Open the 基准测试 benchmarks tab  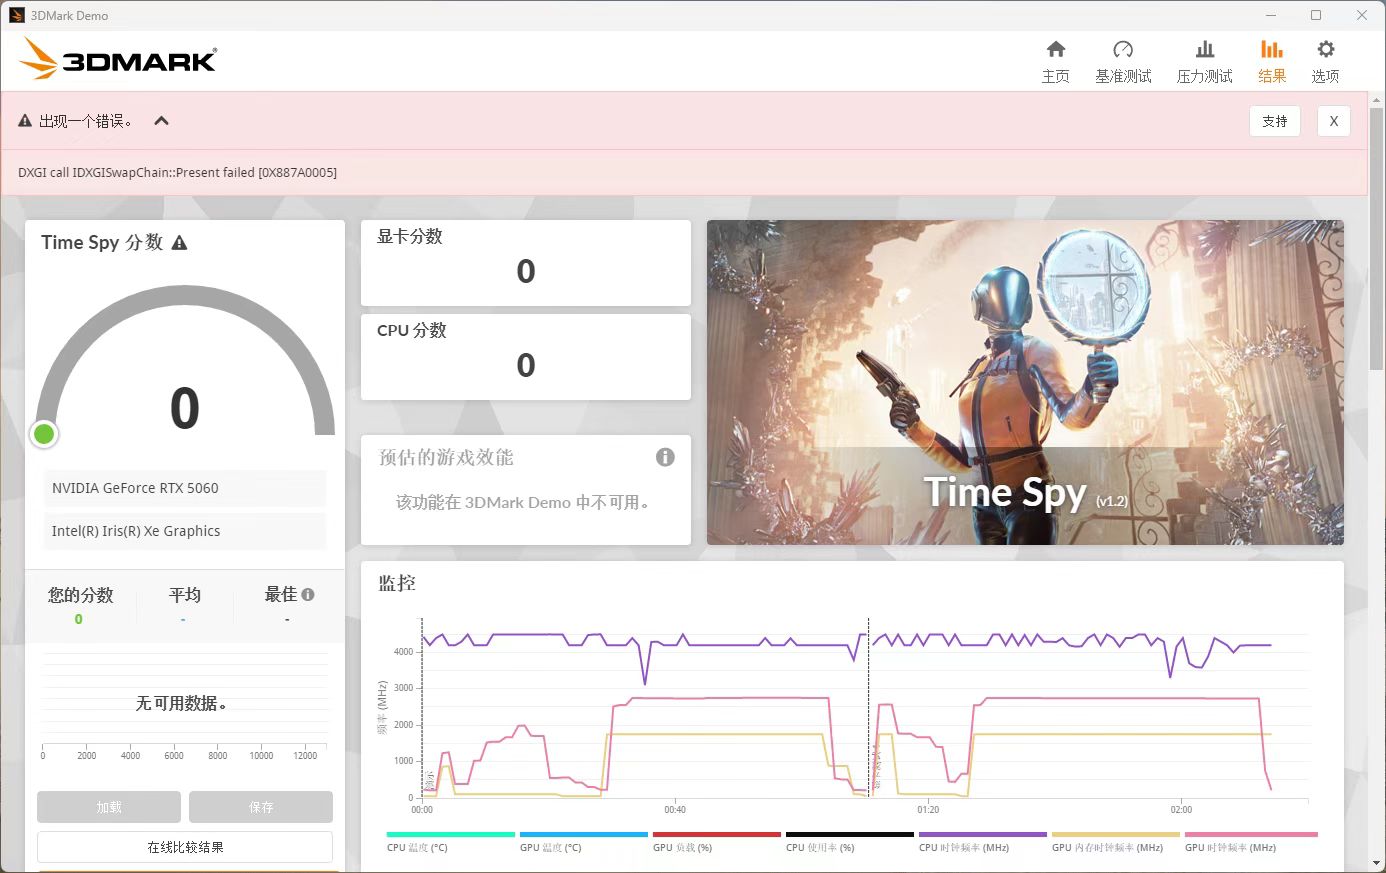1123,61
